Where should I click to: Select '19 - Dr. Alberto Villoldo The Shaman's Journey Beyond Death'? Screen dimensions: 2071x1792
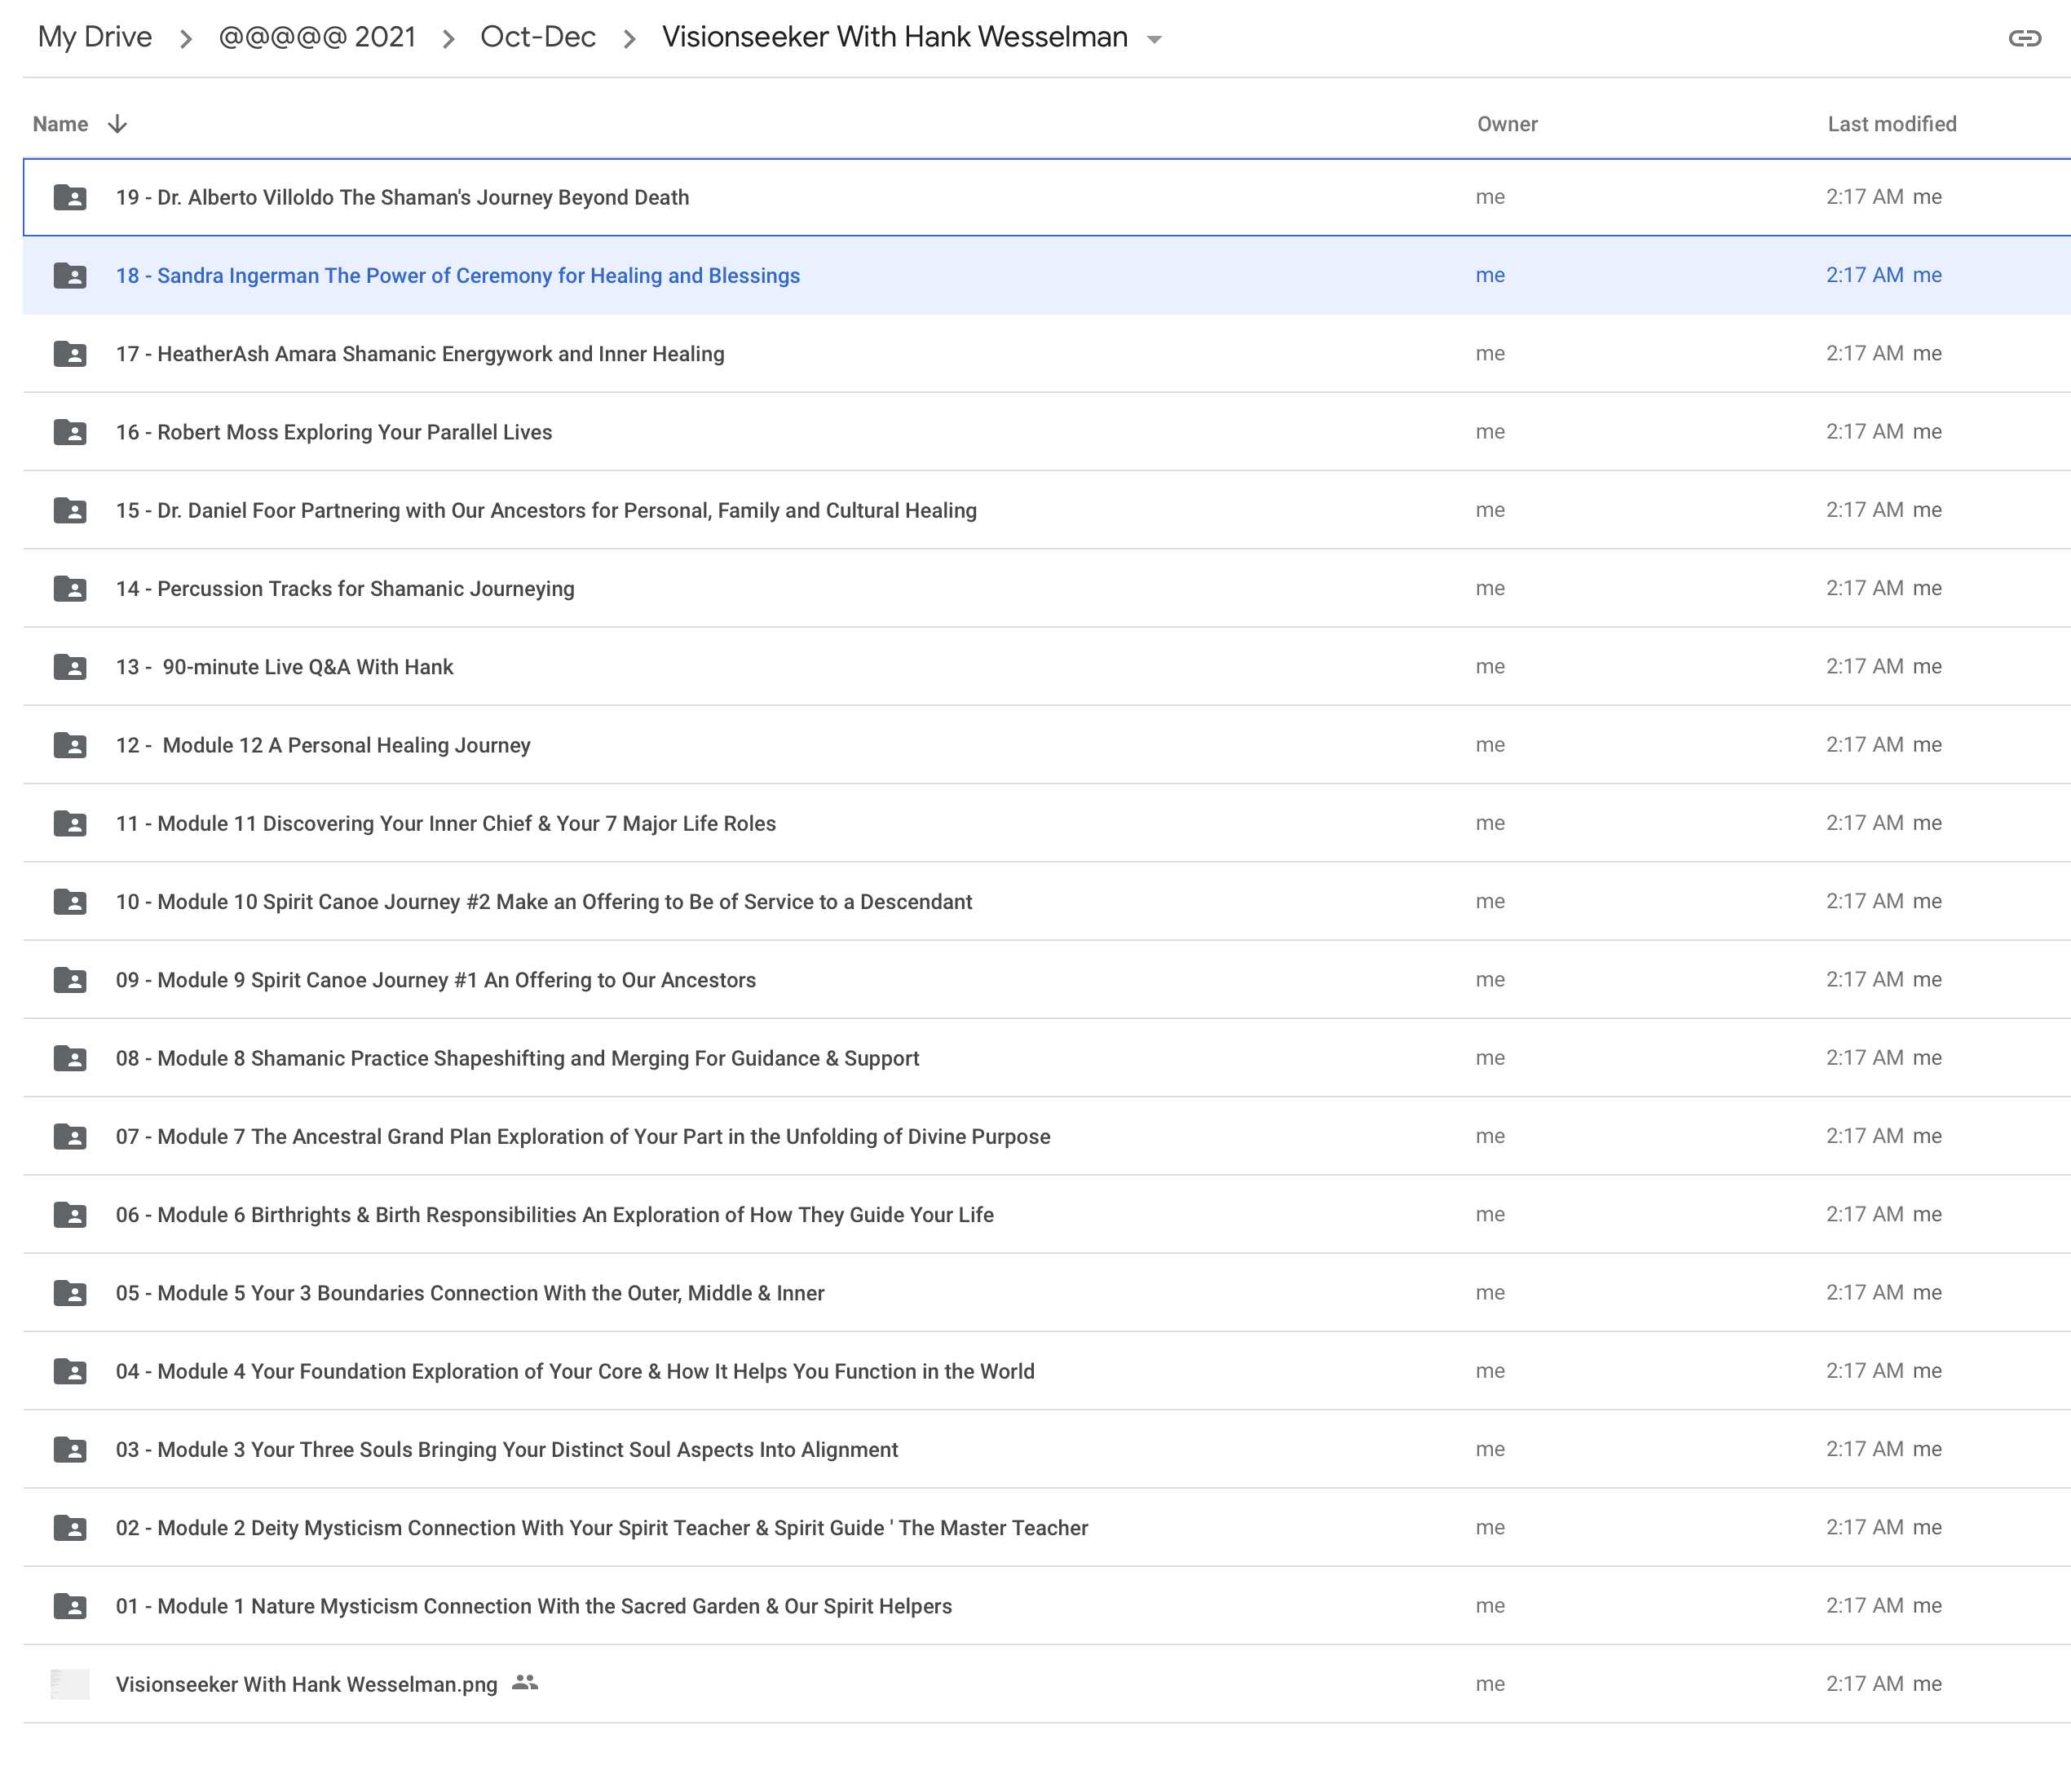[402, 197]
